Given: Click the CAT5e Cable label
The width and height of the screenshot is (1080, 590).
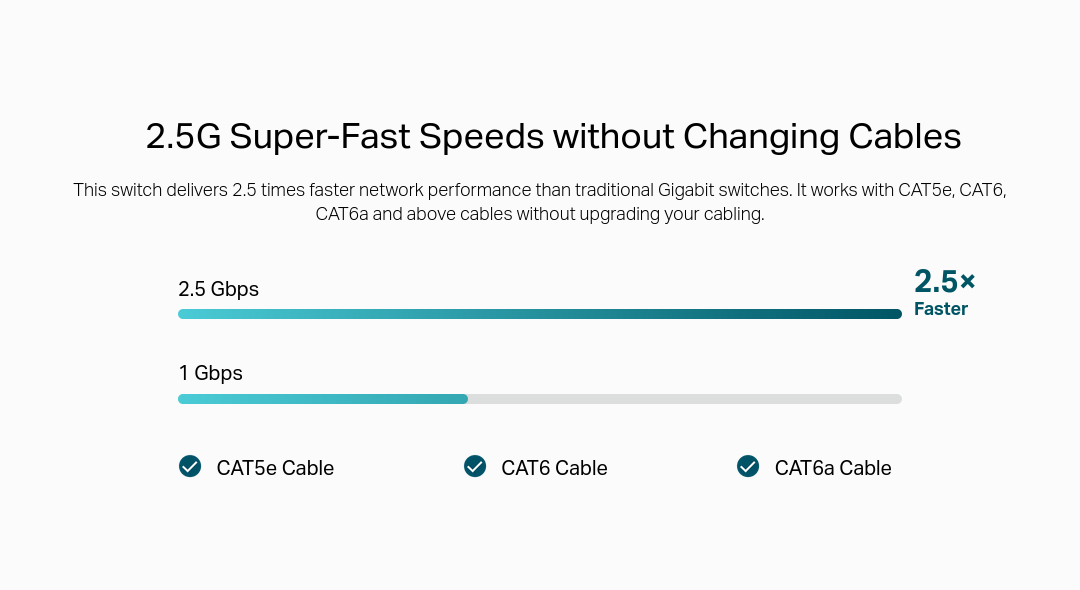Looking at the screenshot, I should (275, 468).
